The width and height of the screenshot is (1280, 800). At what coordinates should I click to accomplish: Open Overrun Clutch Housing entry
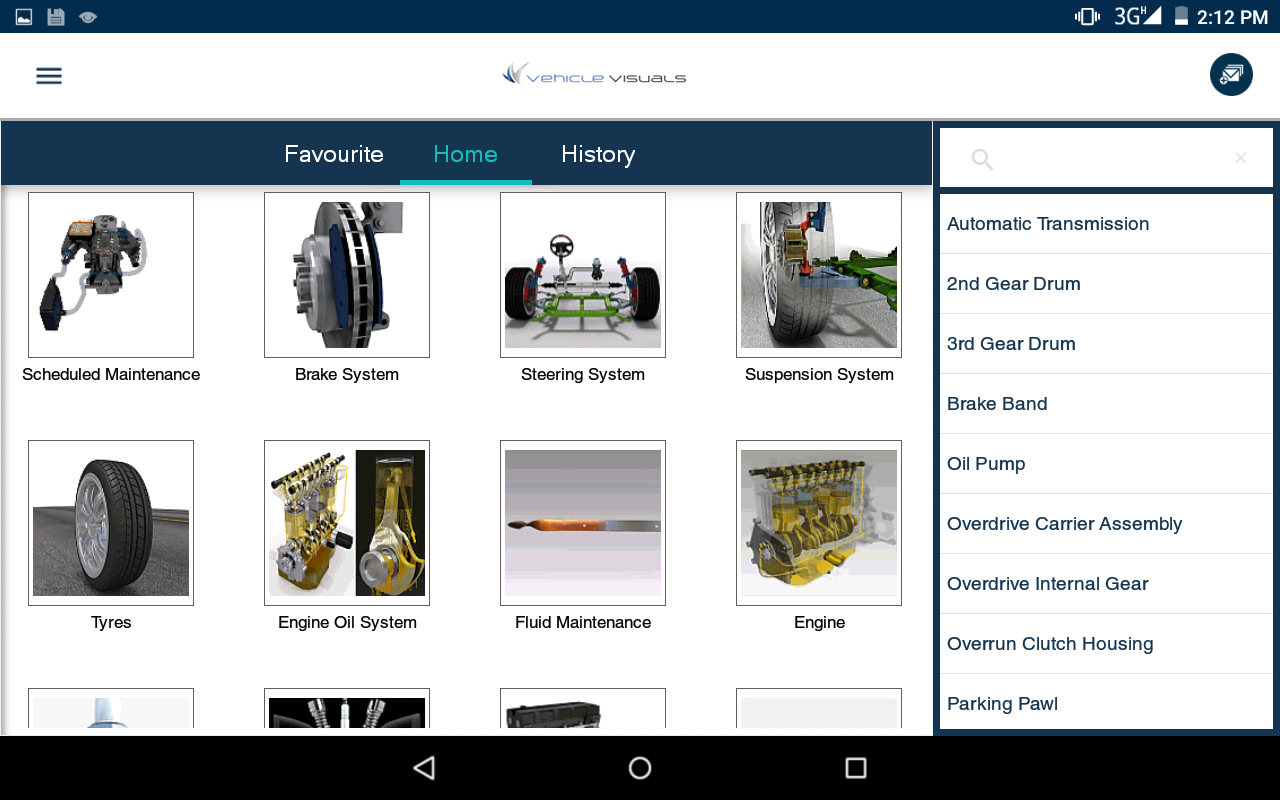click(1106, 644)
